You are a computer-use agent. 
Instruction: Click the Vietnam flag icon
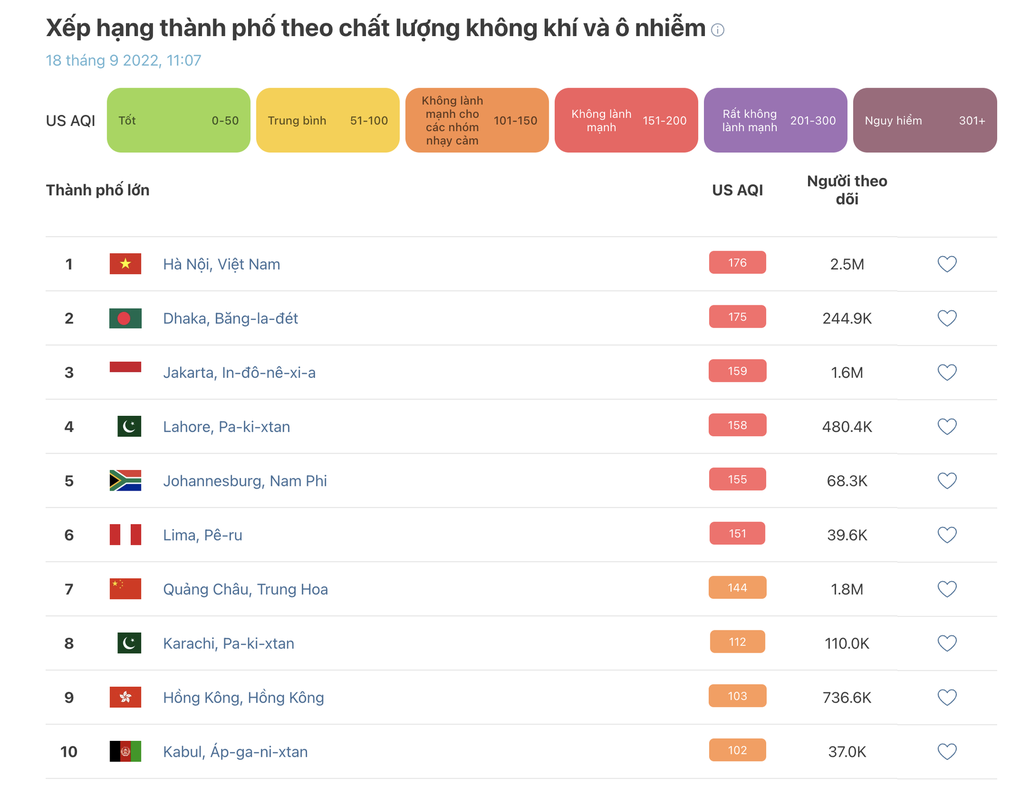125,264
